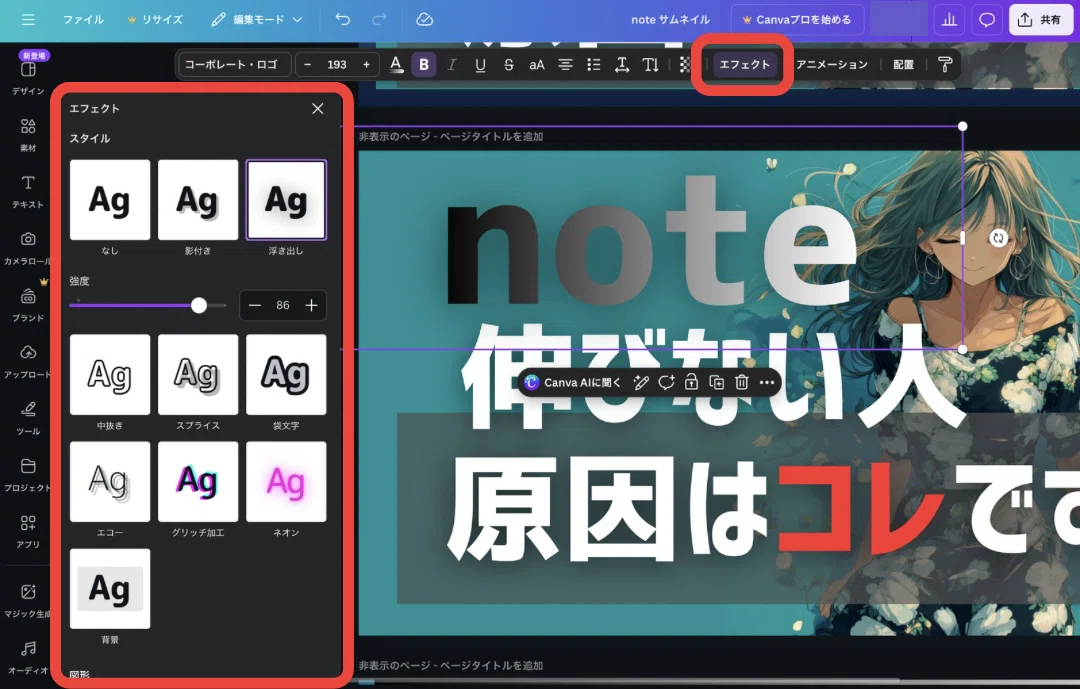Viewport: 1080px width, 689px height.
Task: Redo the last action
Action: [379, 20]
